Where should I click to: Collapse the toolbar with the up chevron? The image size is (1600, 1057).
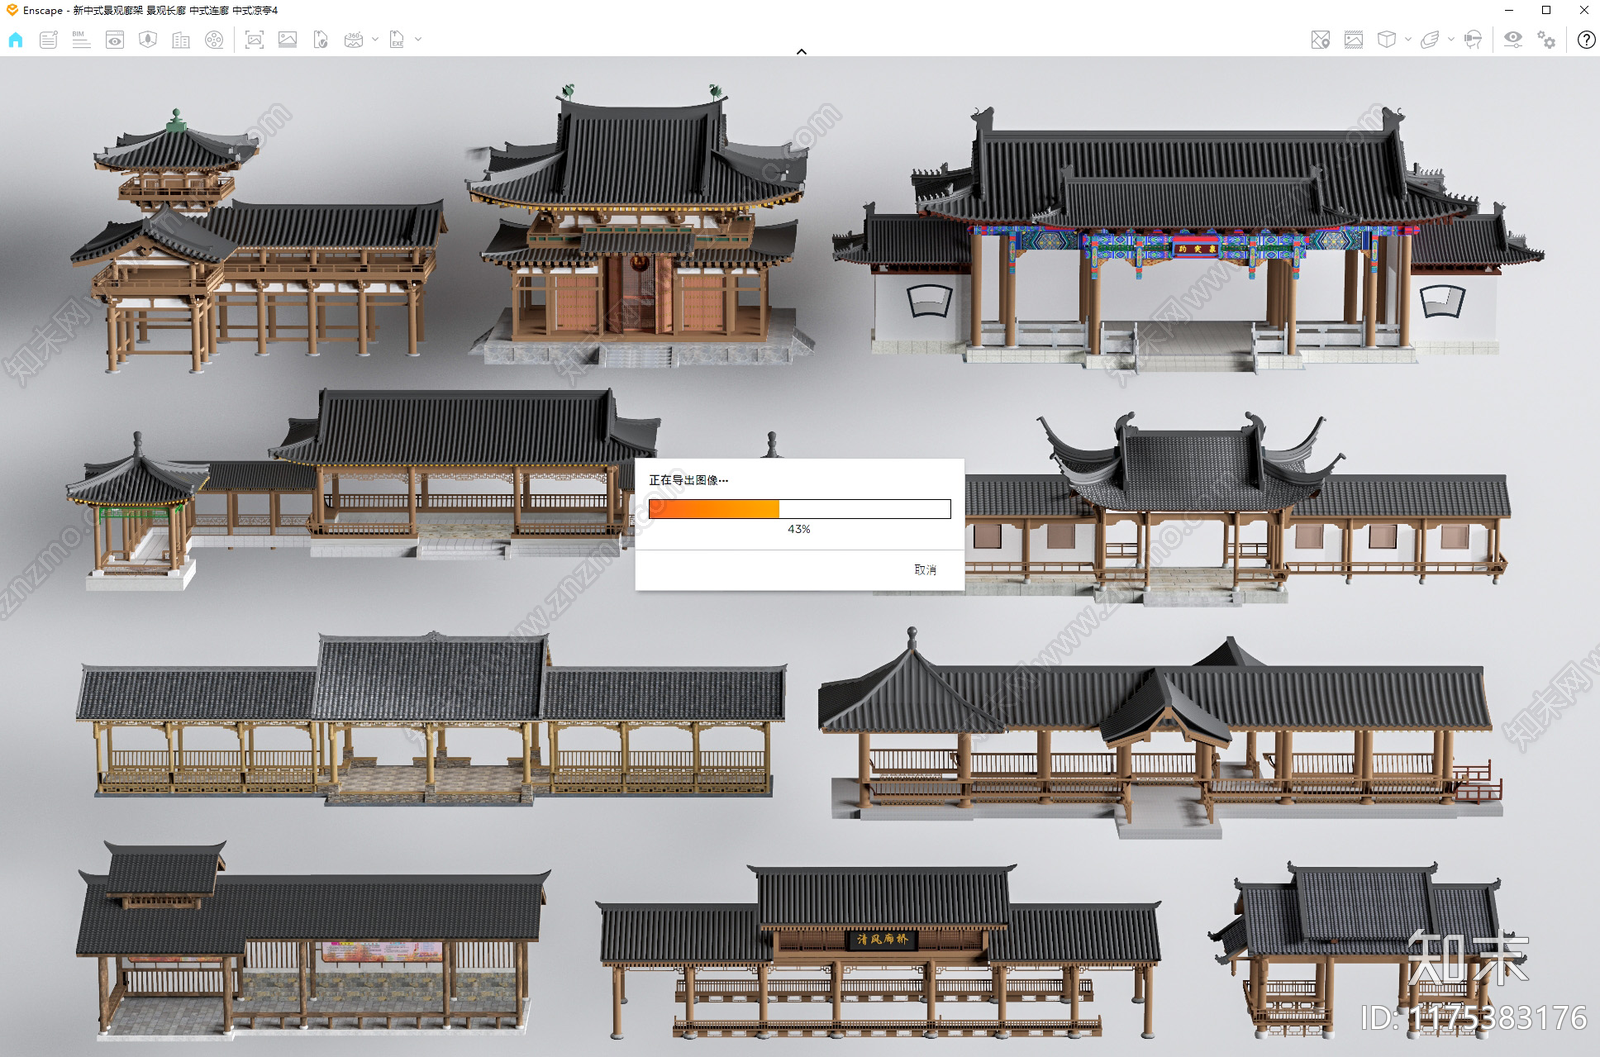[x=801, y=51]
